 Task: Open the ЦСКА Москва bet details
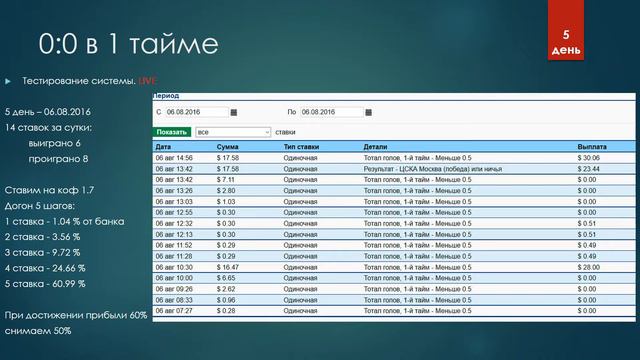pos(433,169)
